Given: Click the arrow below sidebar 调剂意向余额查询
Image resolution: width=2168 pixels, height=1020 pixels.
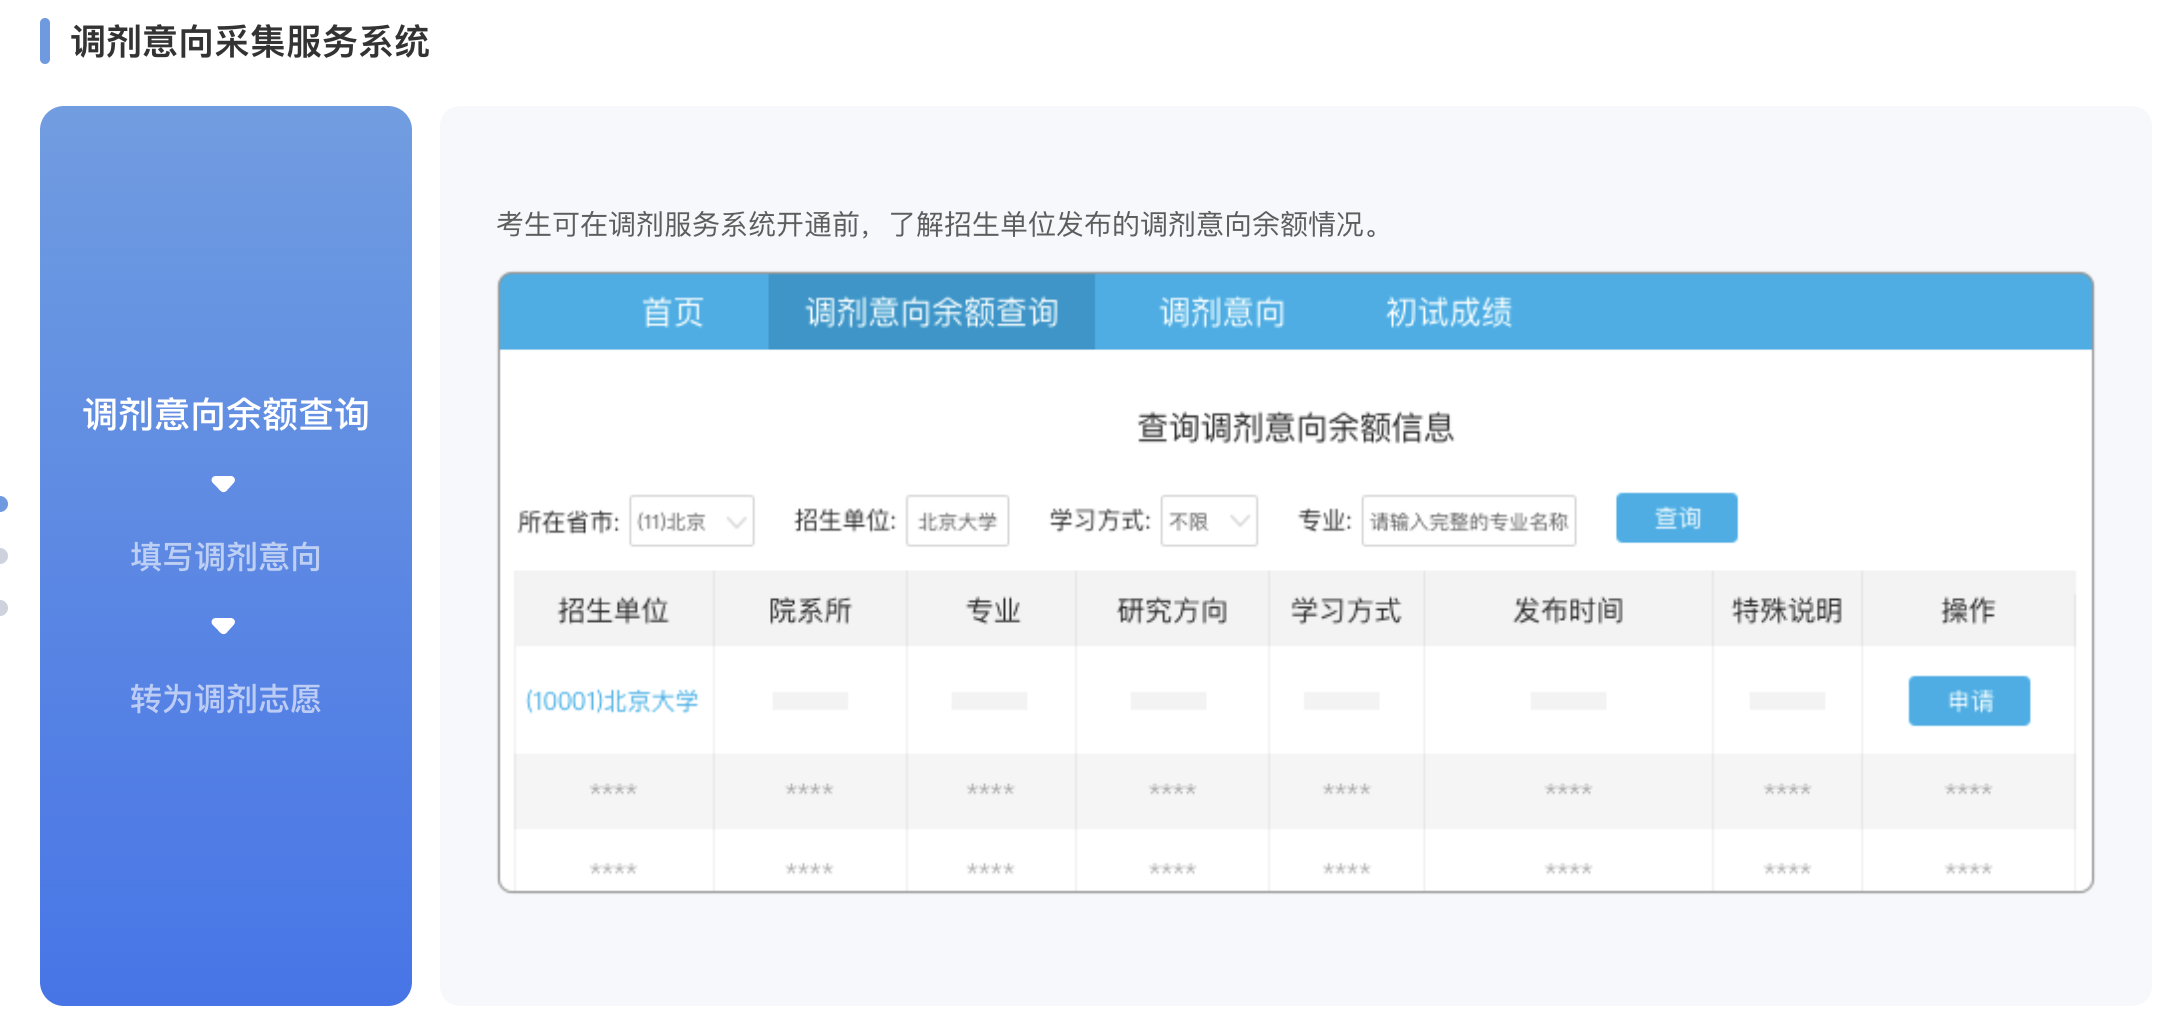Looking at the screenshot, I should [x=223, y=484].
